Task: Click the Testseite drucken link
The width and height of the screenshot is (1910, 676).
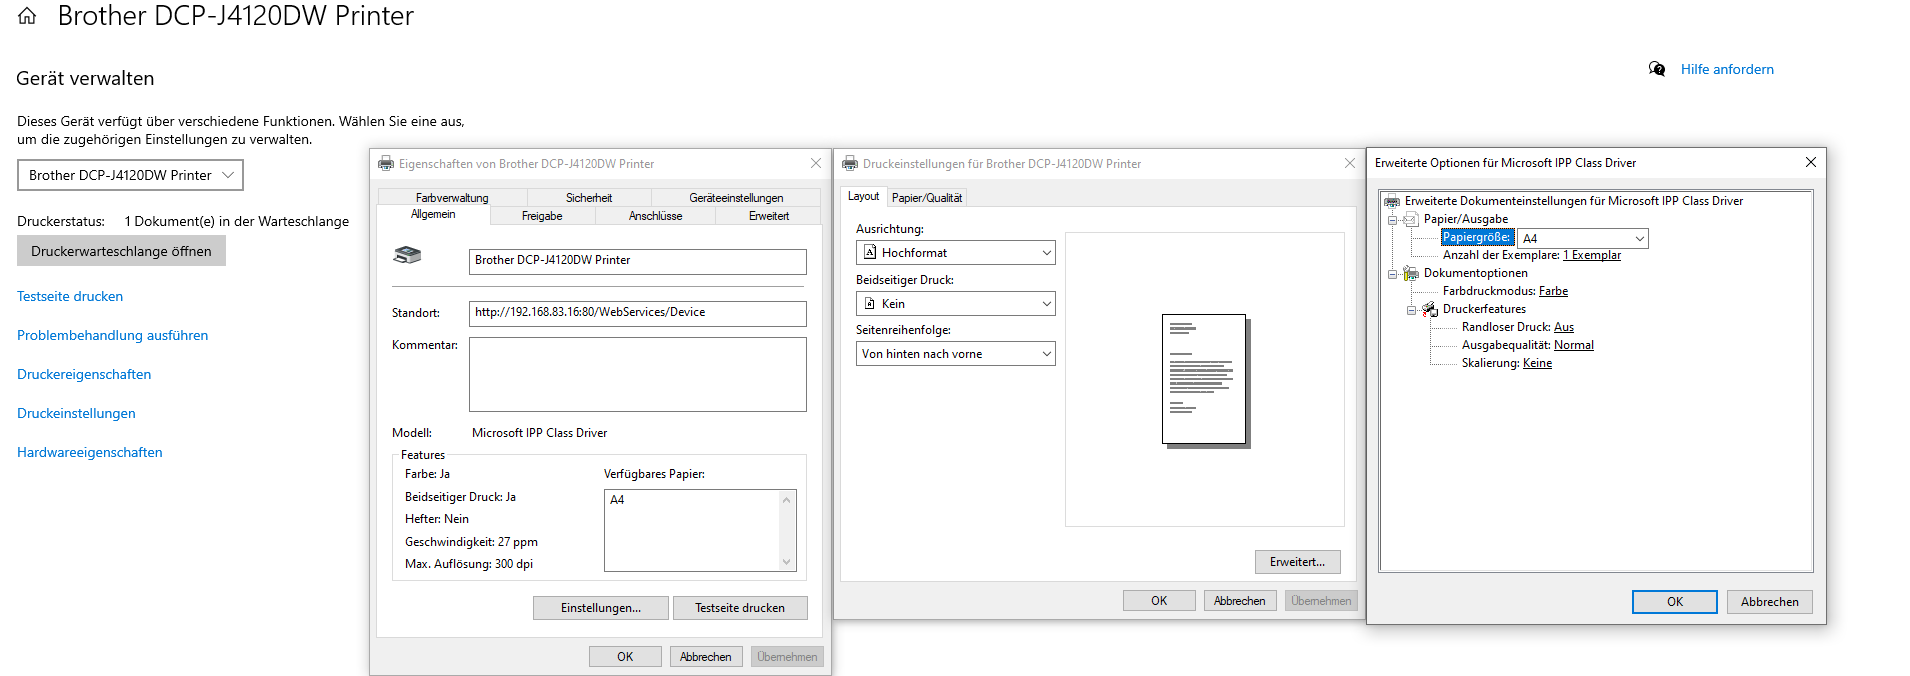Action: pyautogui.click(x=70, y=296)
